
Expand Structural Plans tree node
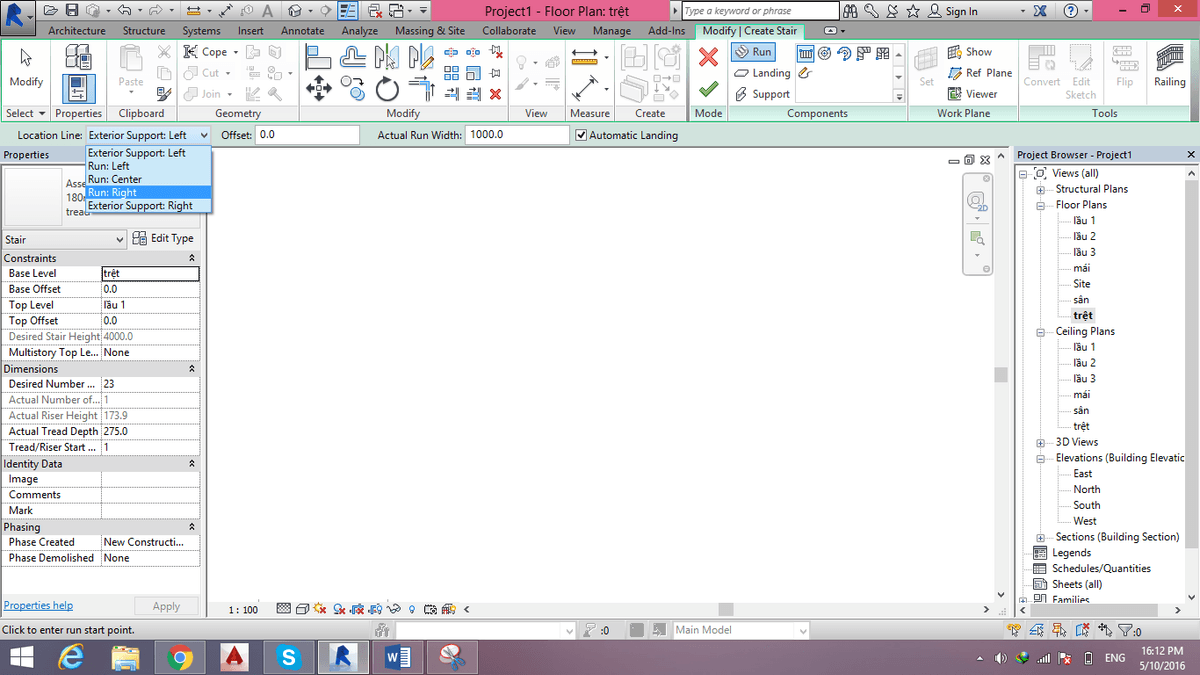(1041, 189)
